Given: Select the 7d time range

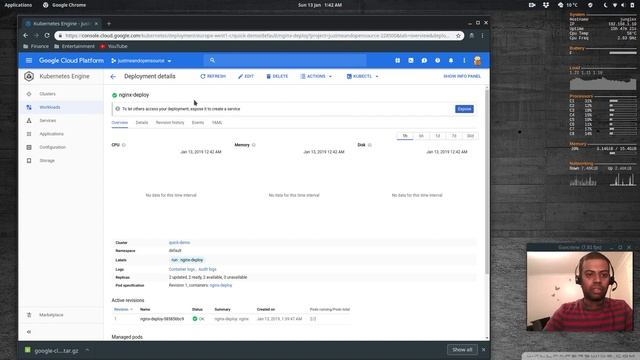Looking at the screenshot, I should click(x=454, y=136).
